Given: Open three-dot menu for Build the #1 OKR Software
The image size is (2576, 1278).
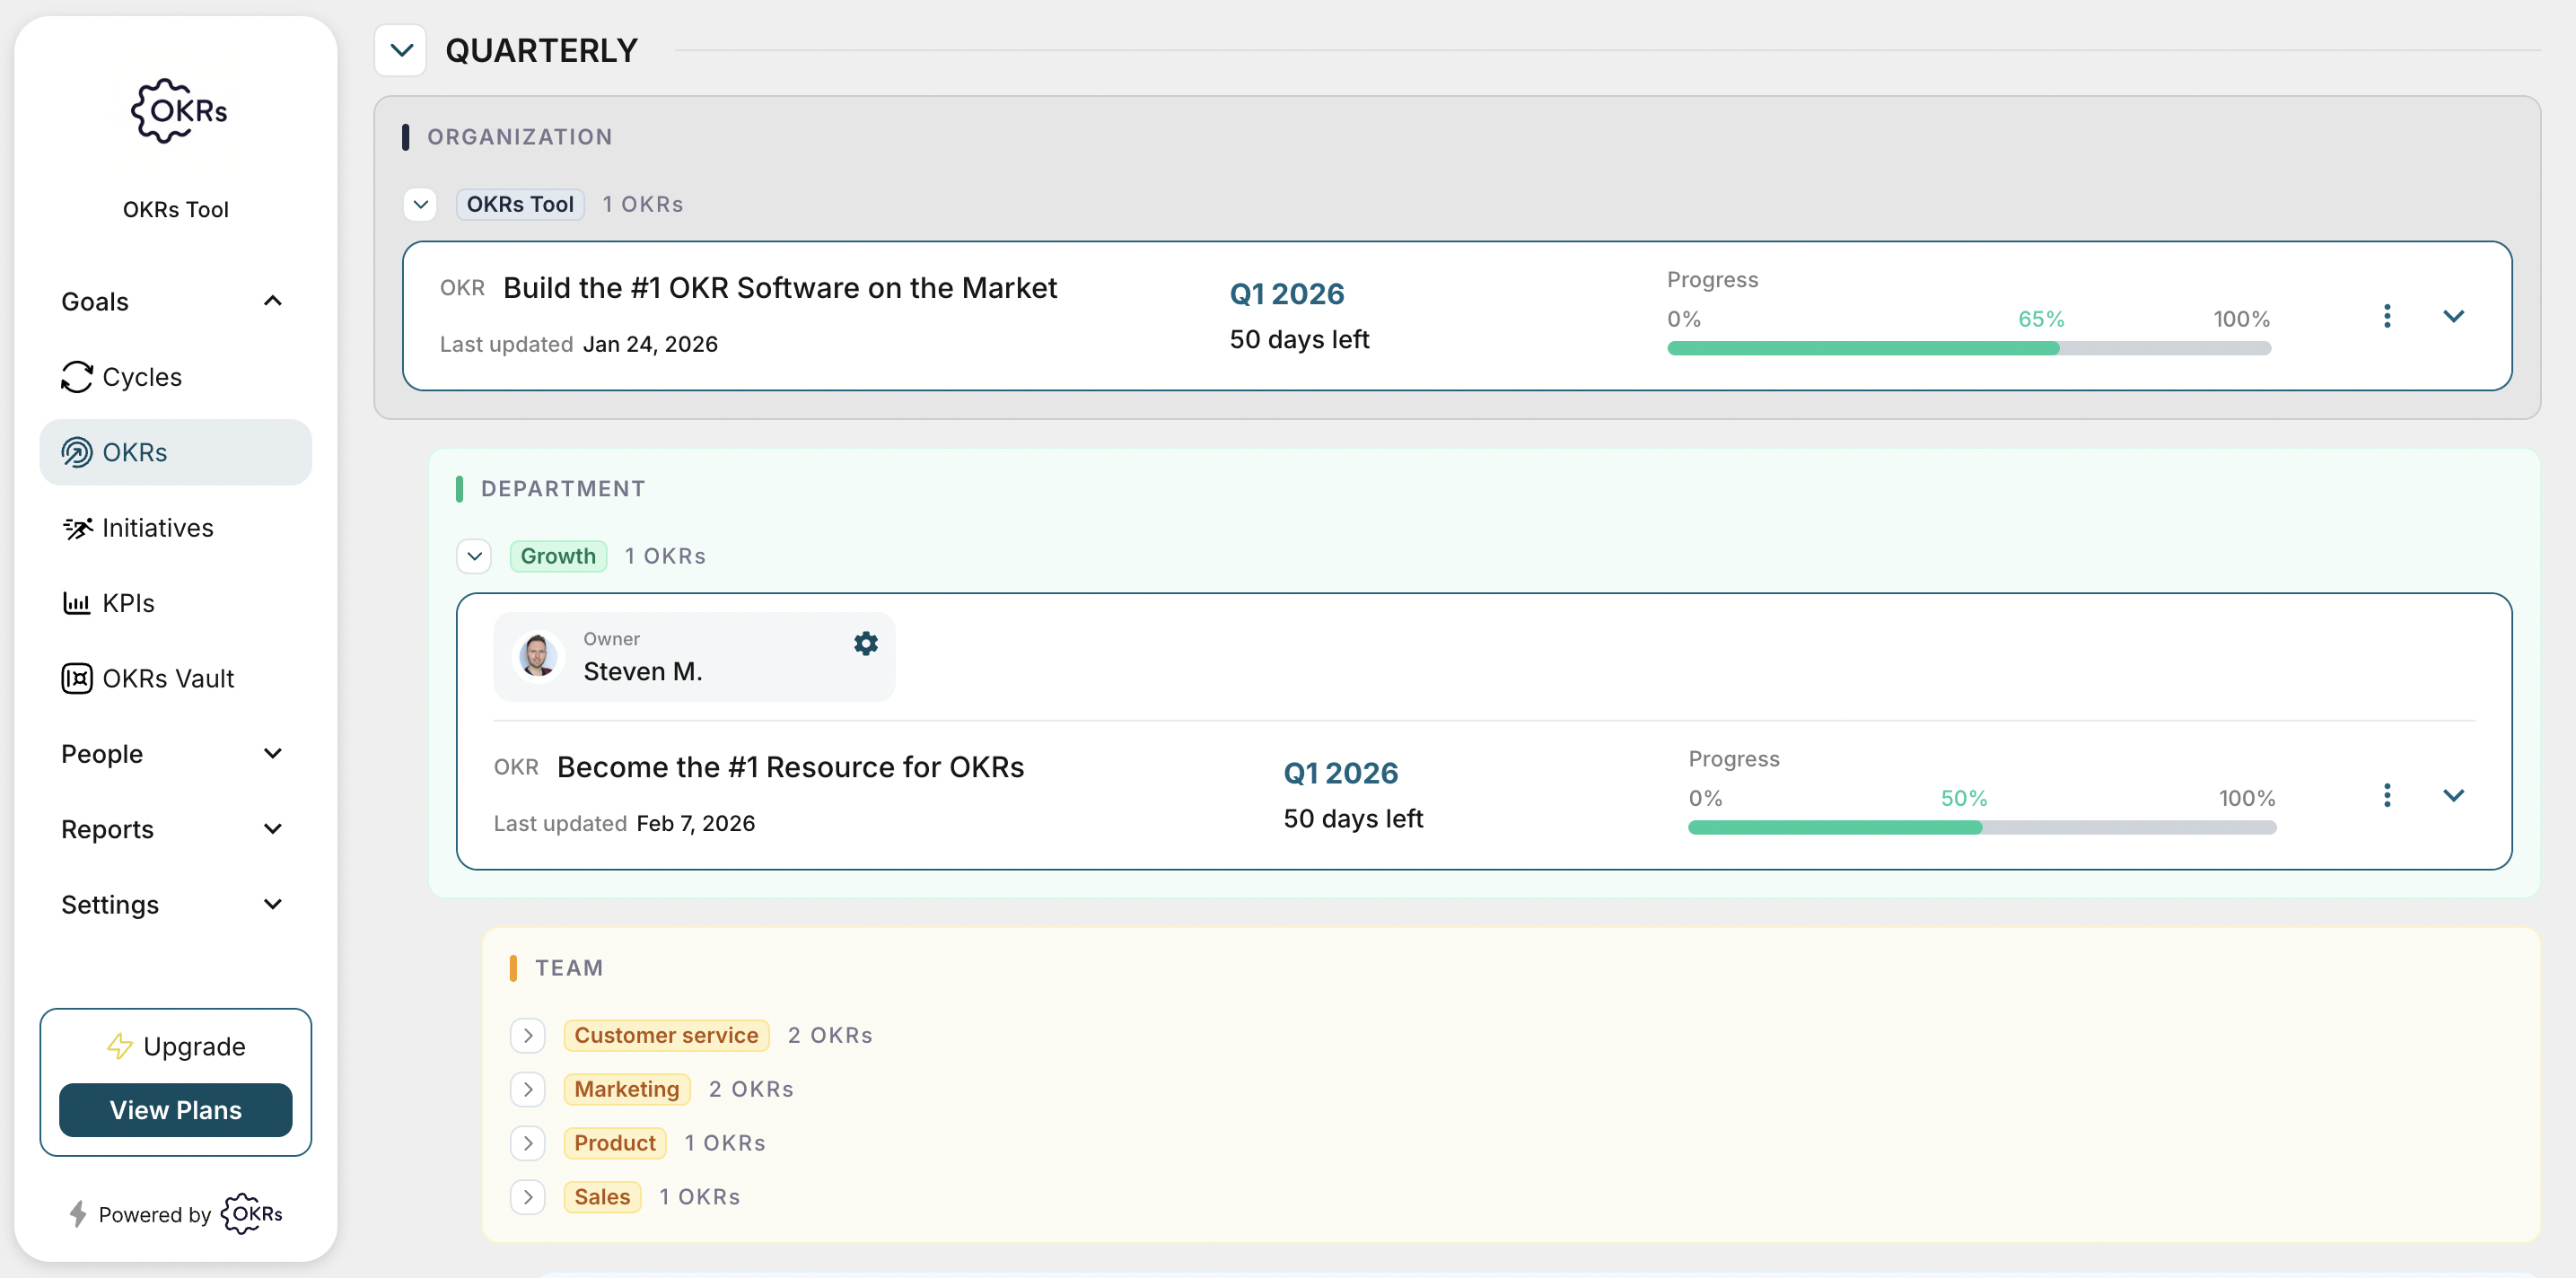Looking at the screenshot, I should click(2386, 316).
